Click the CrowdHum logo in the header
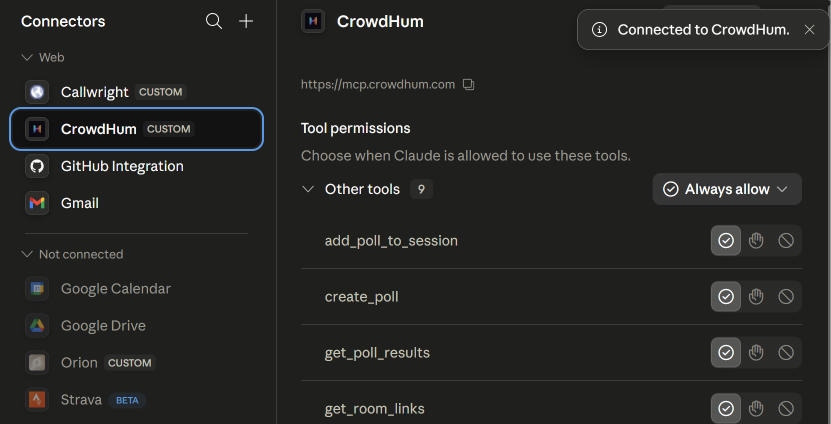The width and height of the screenshot is (831, 424). pos(313,21)
